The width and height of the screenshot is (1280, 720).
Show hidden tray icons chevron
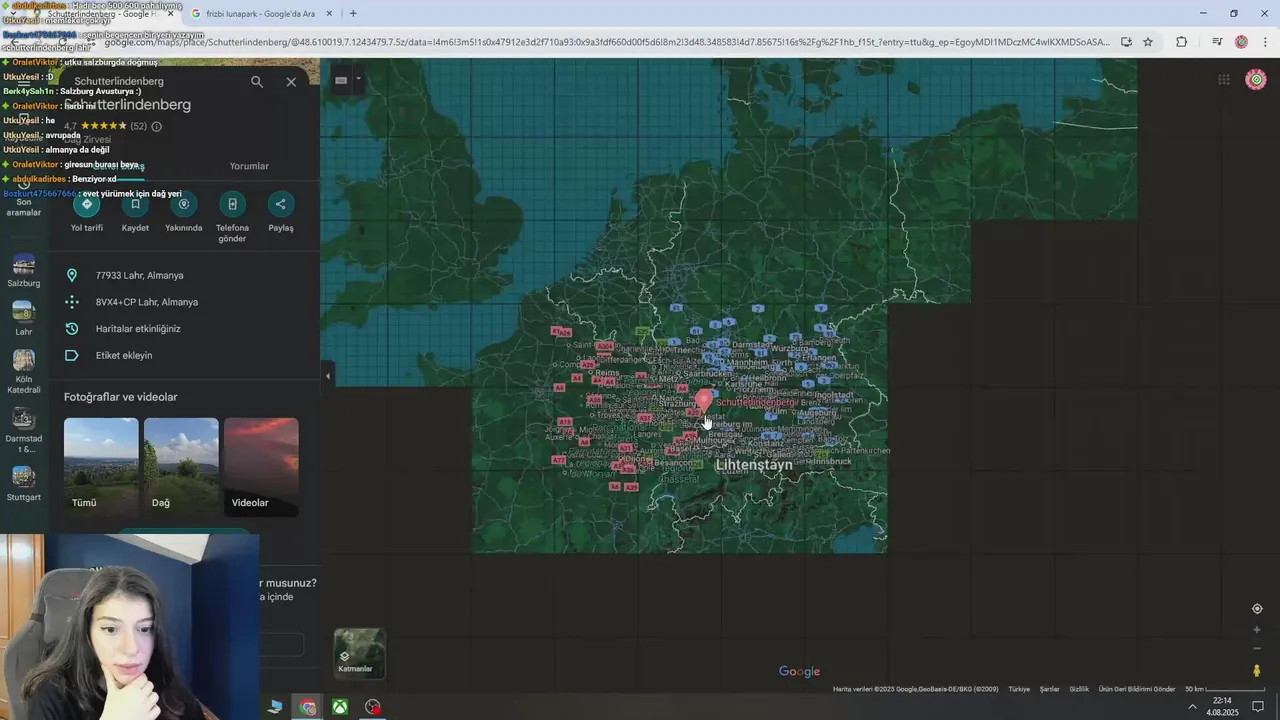[1192, 707]
